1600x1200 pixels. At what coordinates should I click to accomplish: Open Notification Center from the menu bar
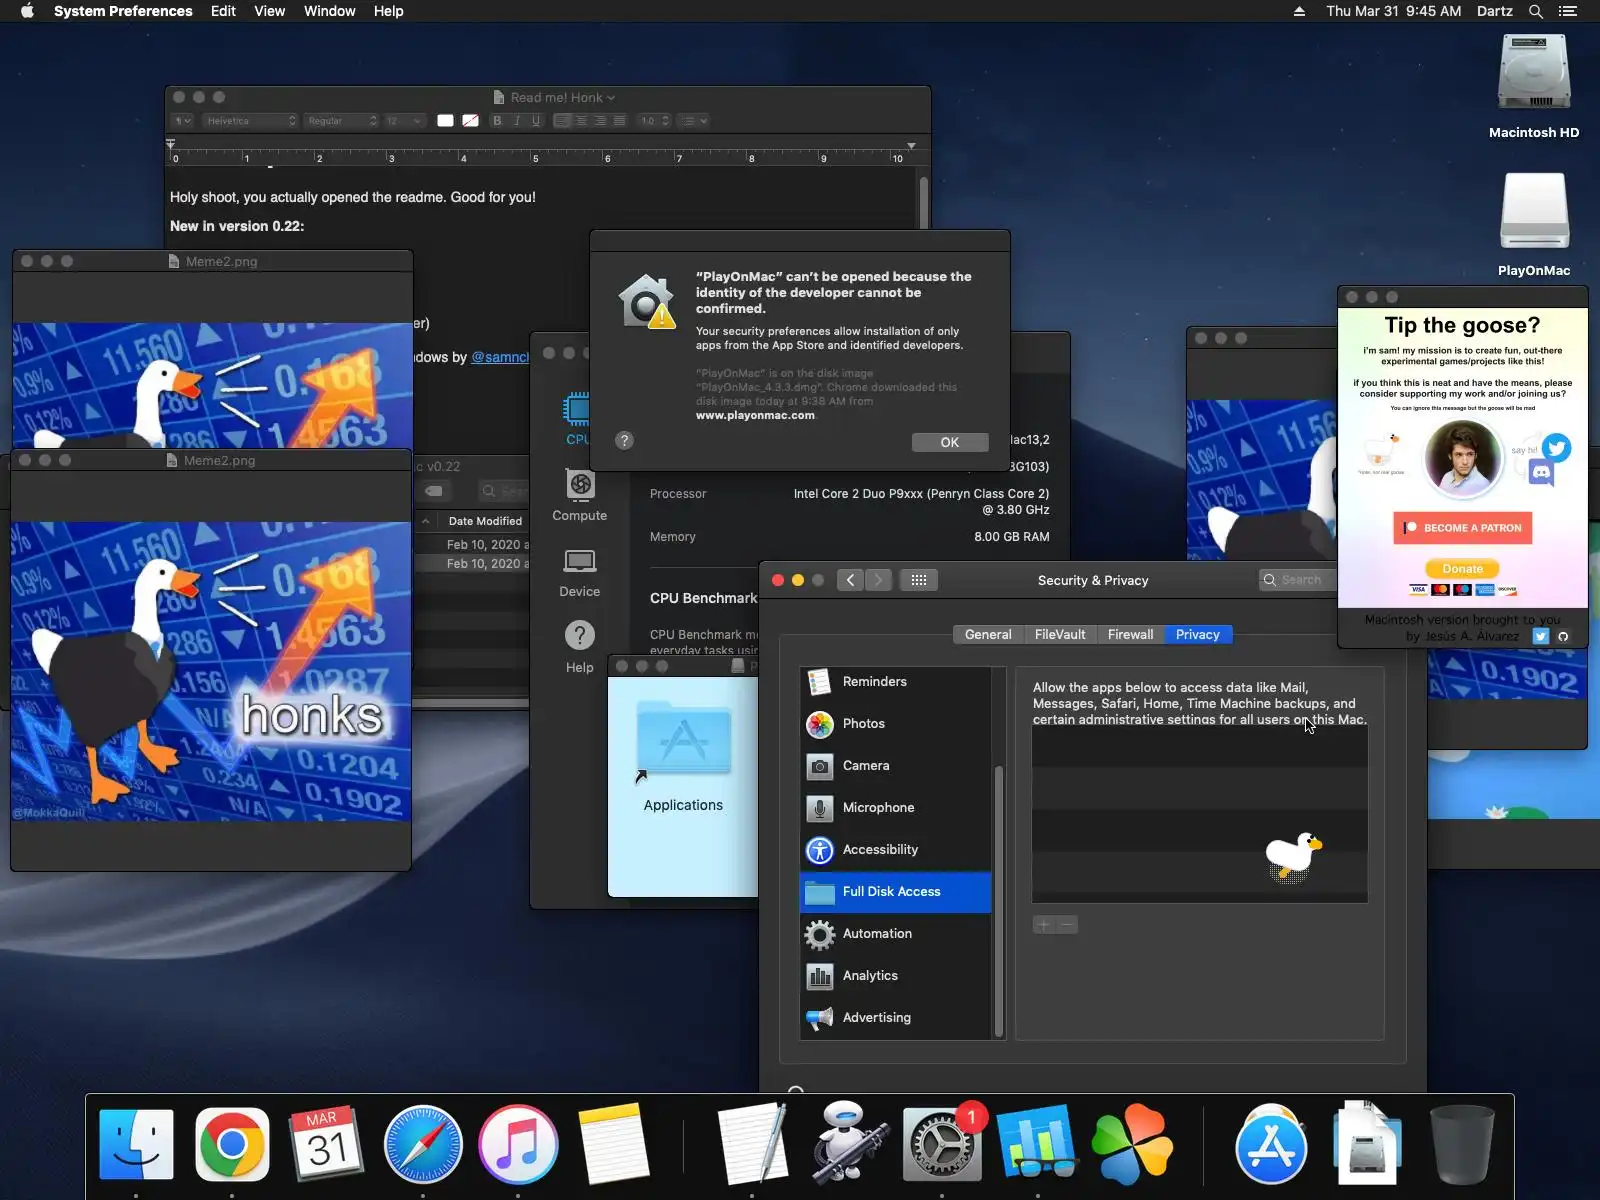[x=1568, y=11]
